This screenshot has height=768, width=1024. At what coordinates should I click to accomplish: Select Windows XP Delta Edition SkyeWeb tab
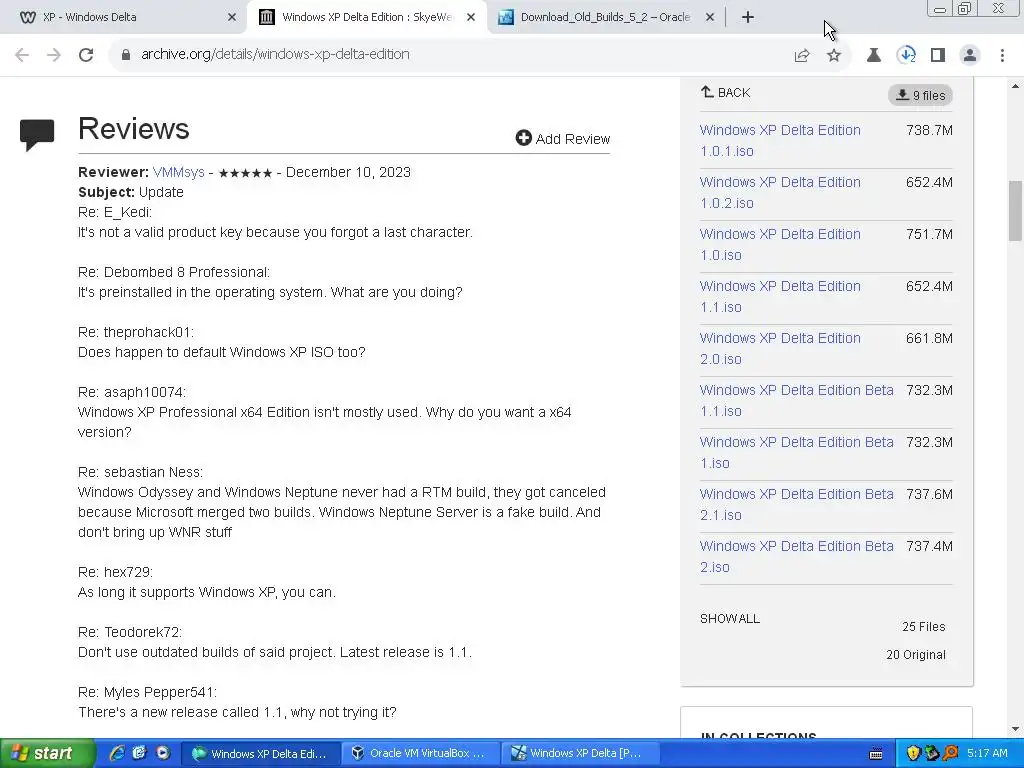point(366,18)
